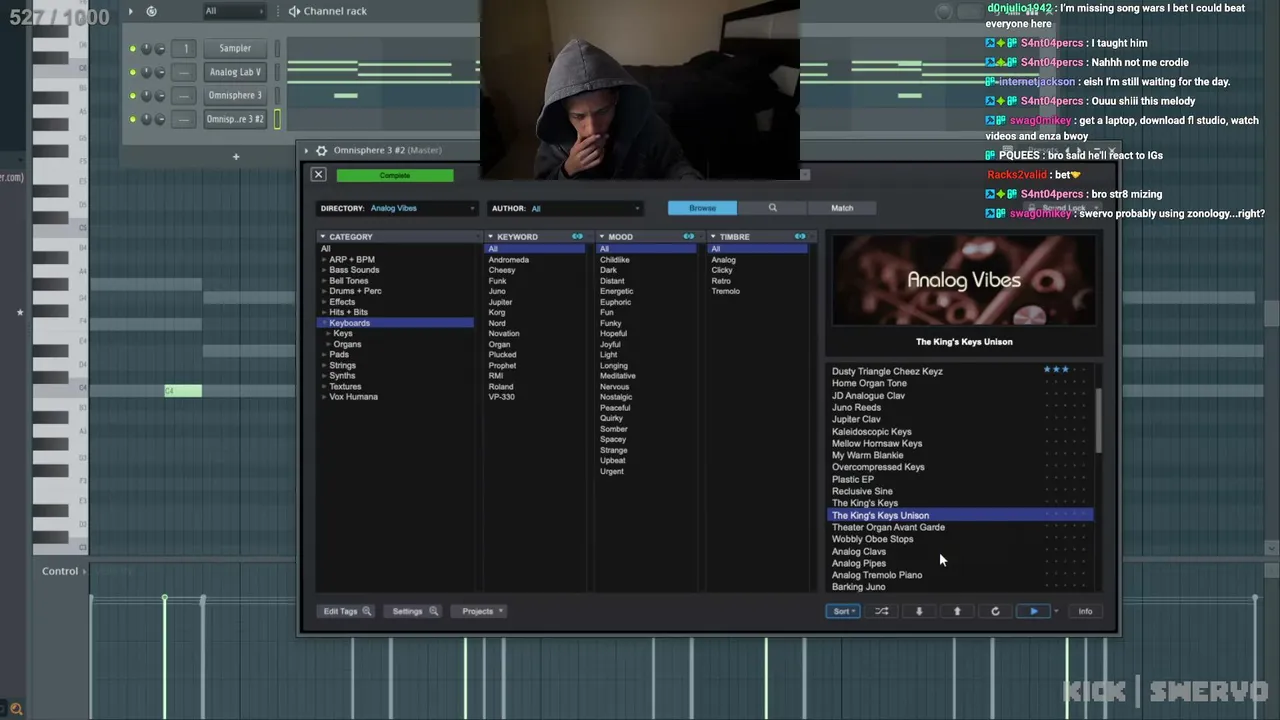Expand the Bass Sounds category
This screenshot has height=720, width=1280.
[x=324, y=270]
